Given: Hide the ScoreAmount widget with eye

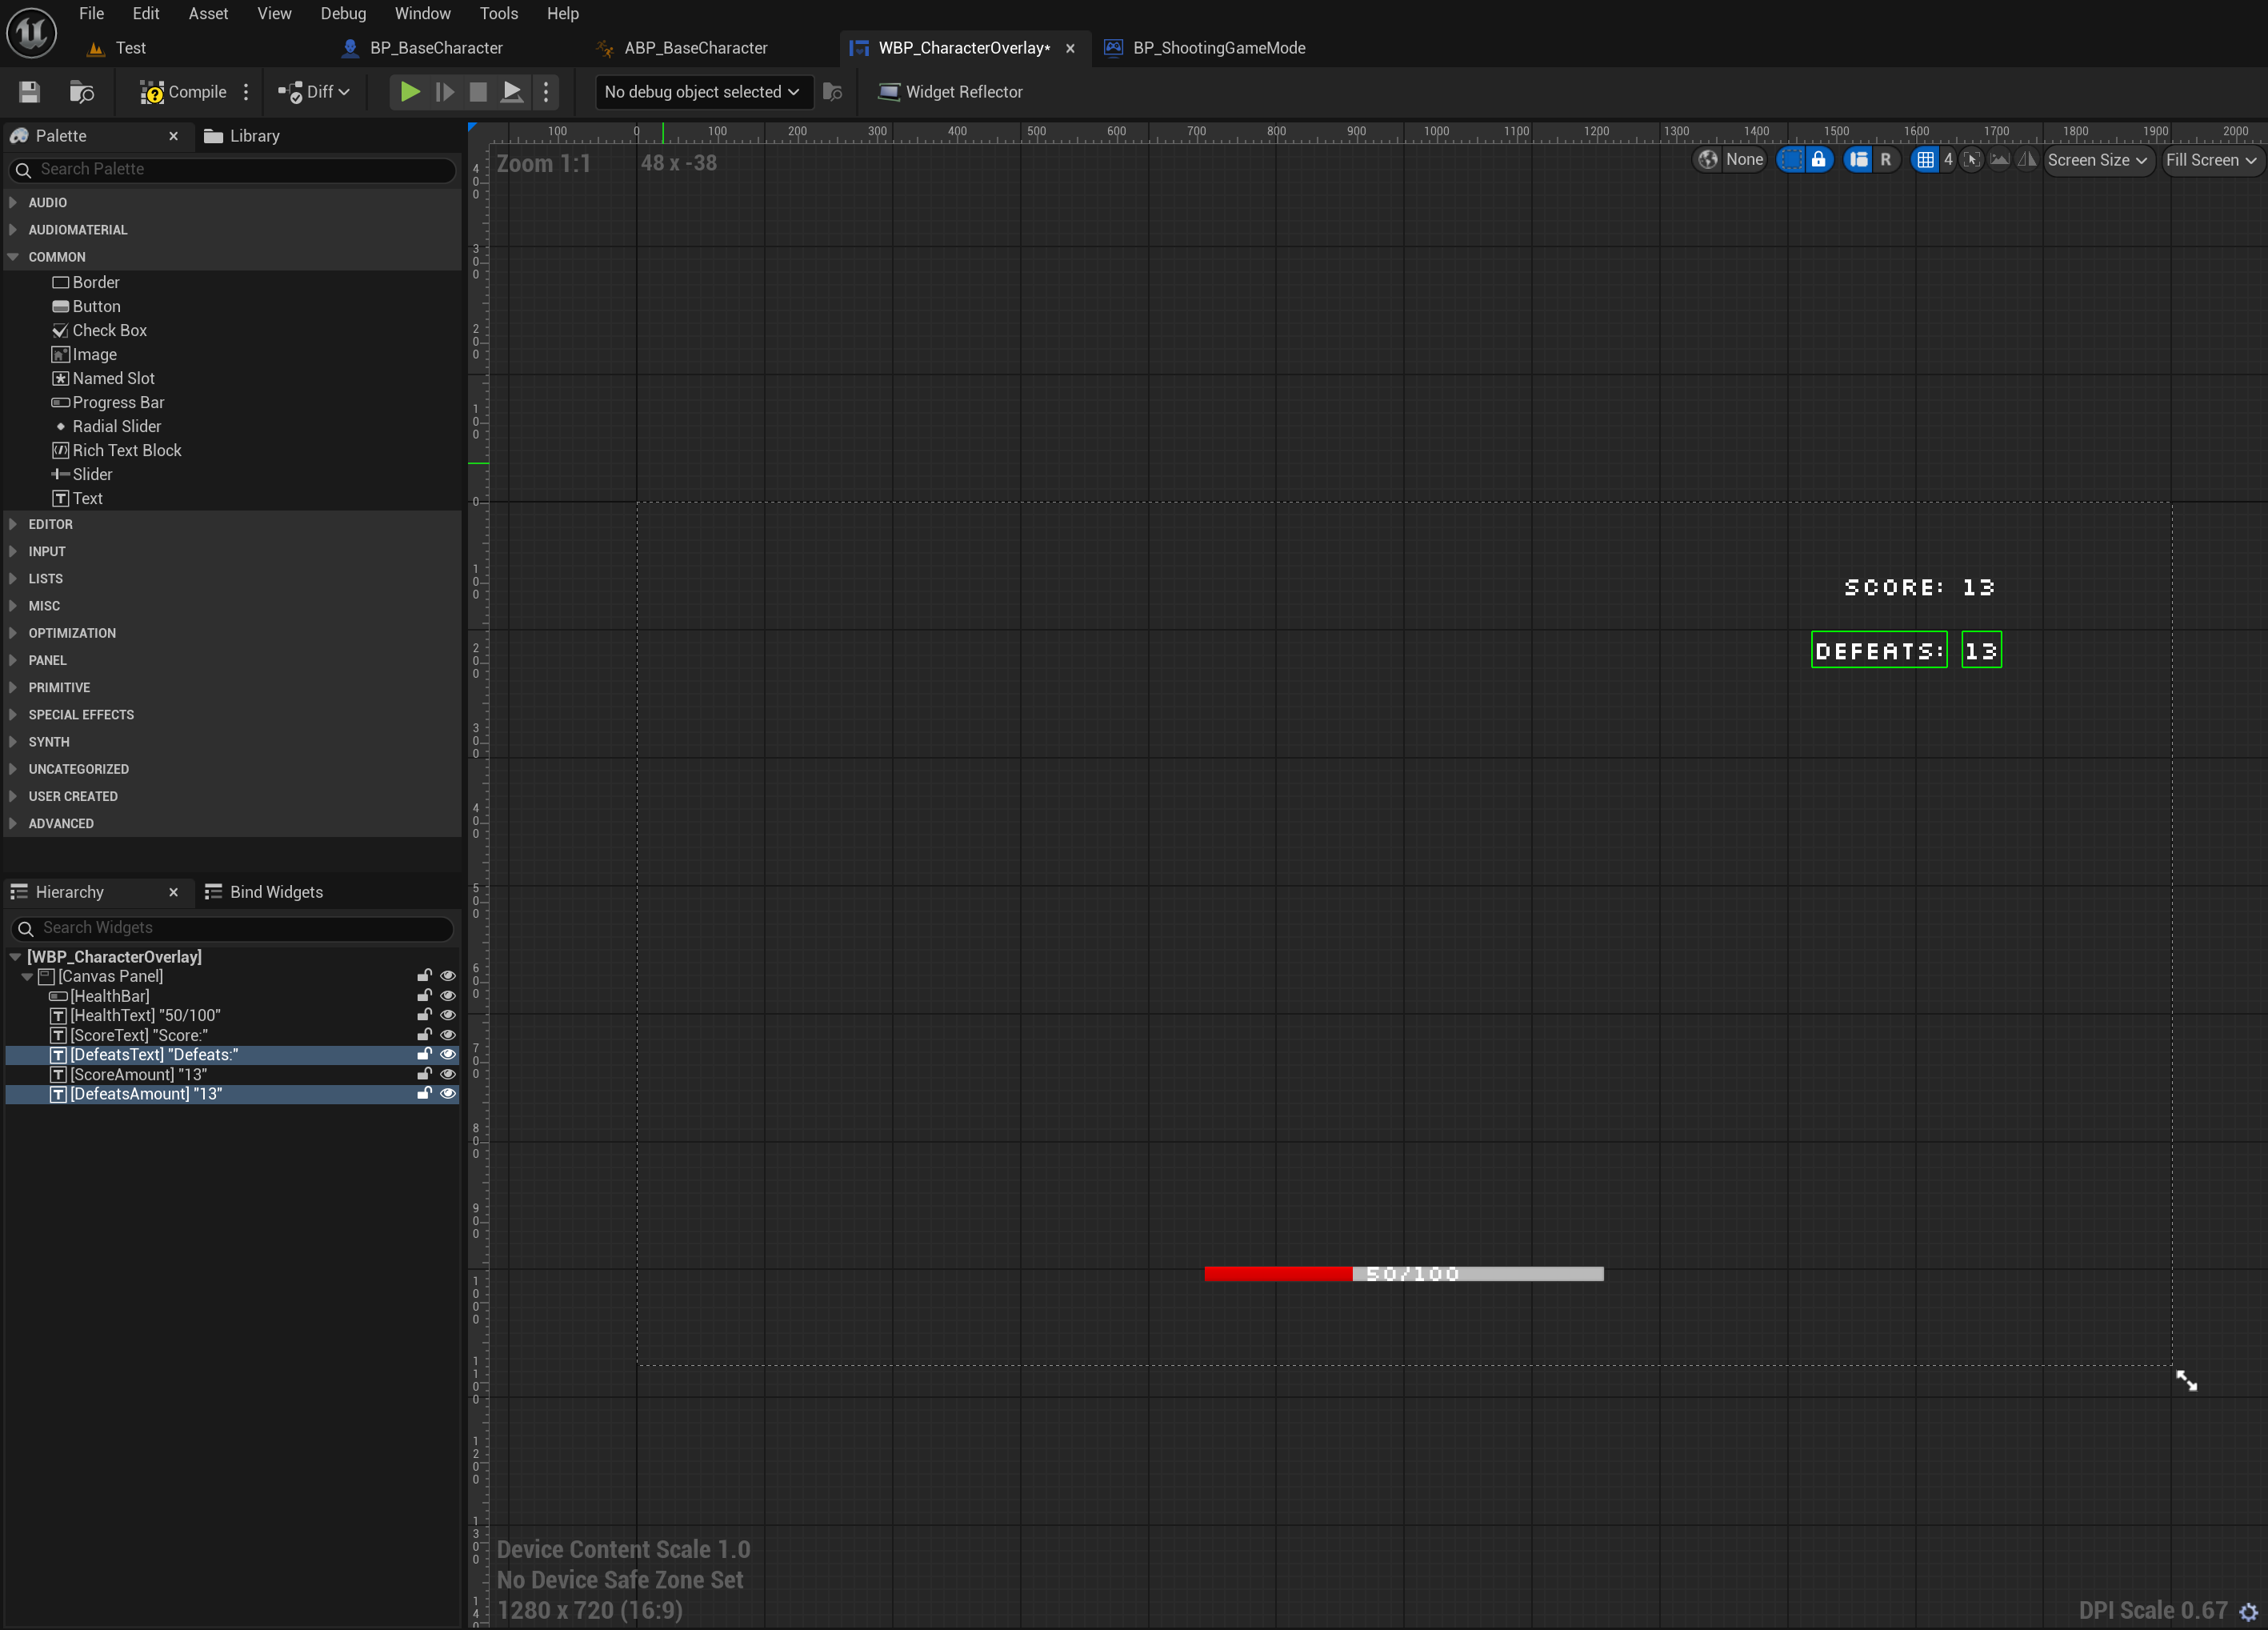Looking at the screenshot, I should pyautogui.click(x=448, y=1075).
